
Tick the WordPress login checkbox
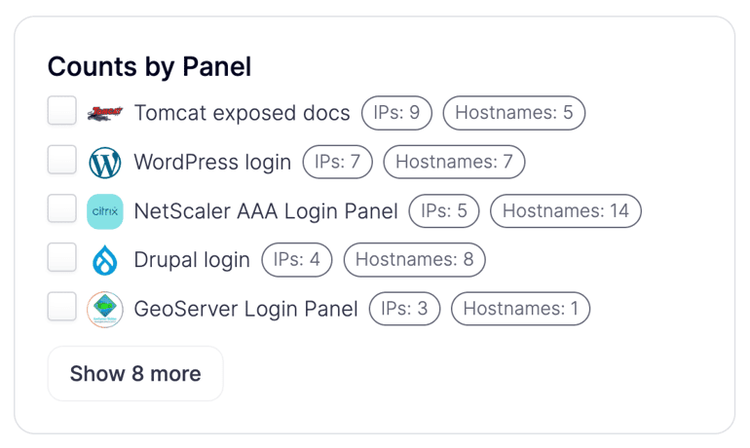pyautogui.click(x=62, y=160)
